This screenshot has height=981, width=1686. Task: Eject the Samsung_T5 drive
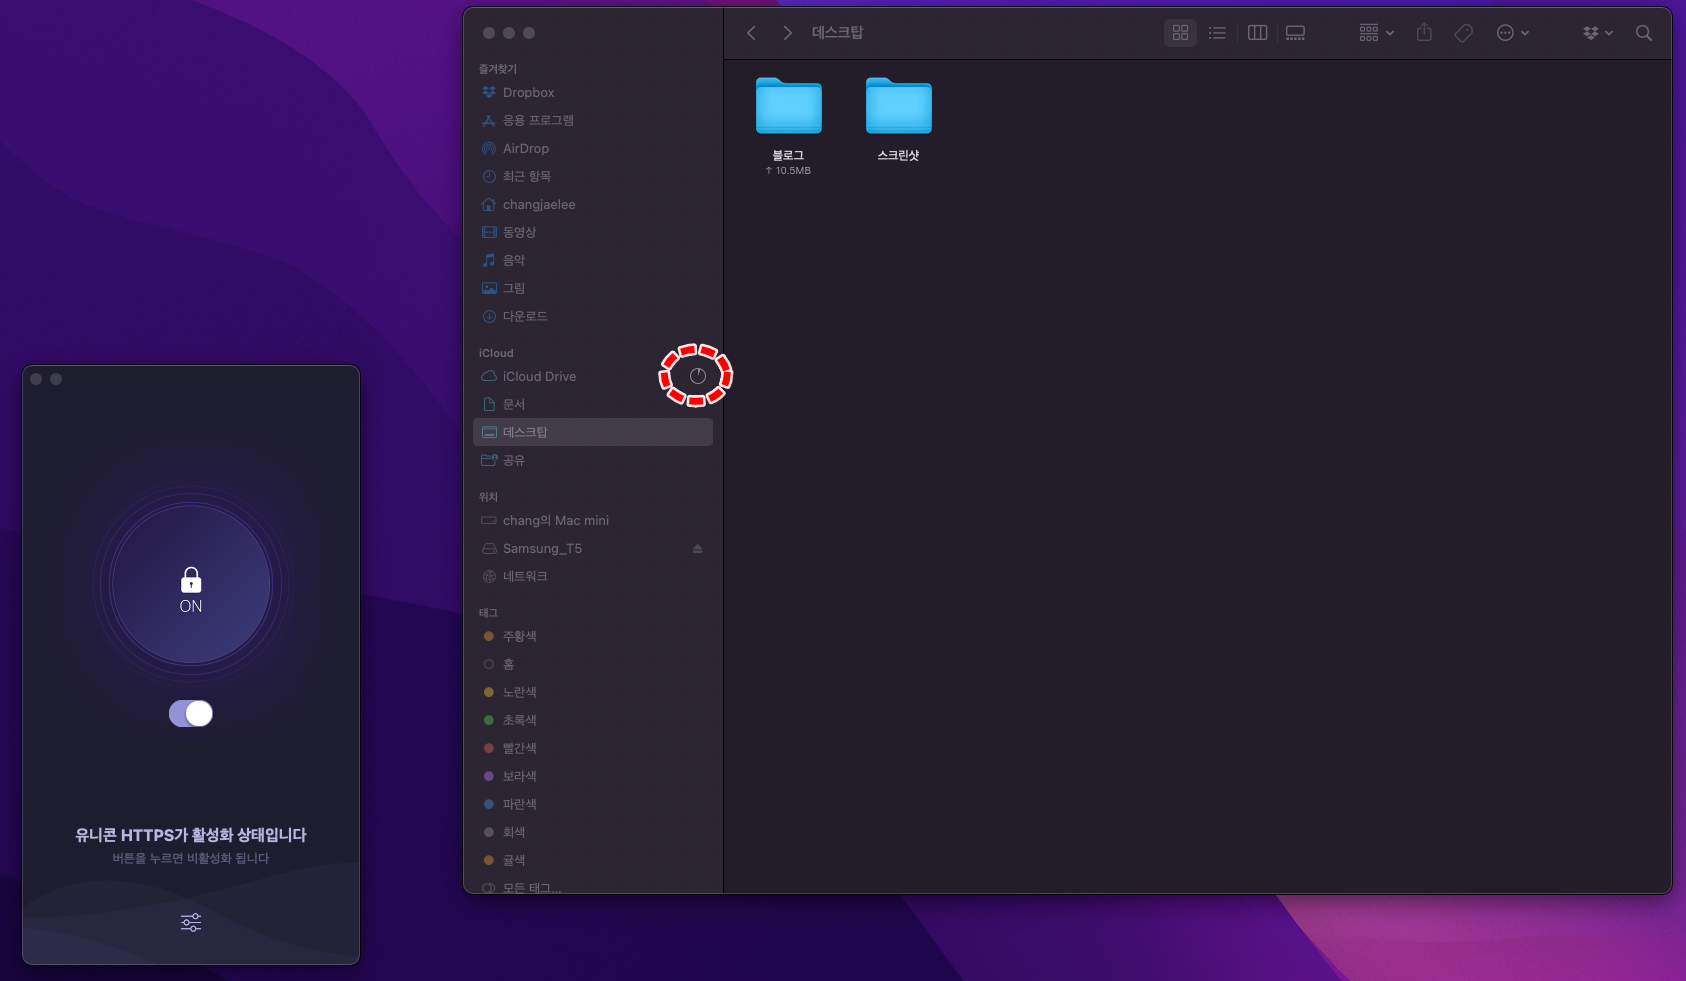click(698, 548)
